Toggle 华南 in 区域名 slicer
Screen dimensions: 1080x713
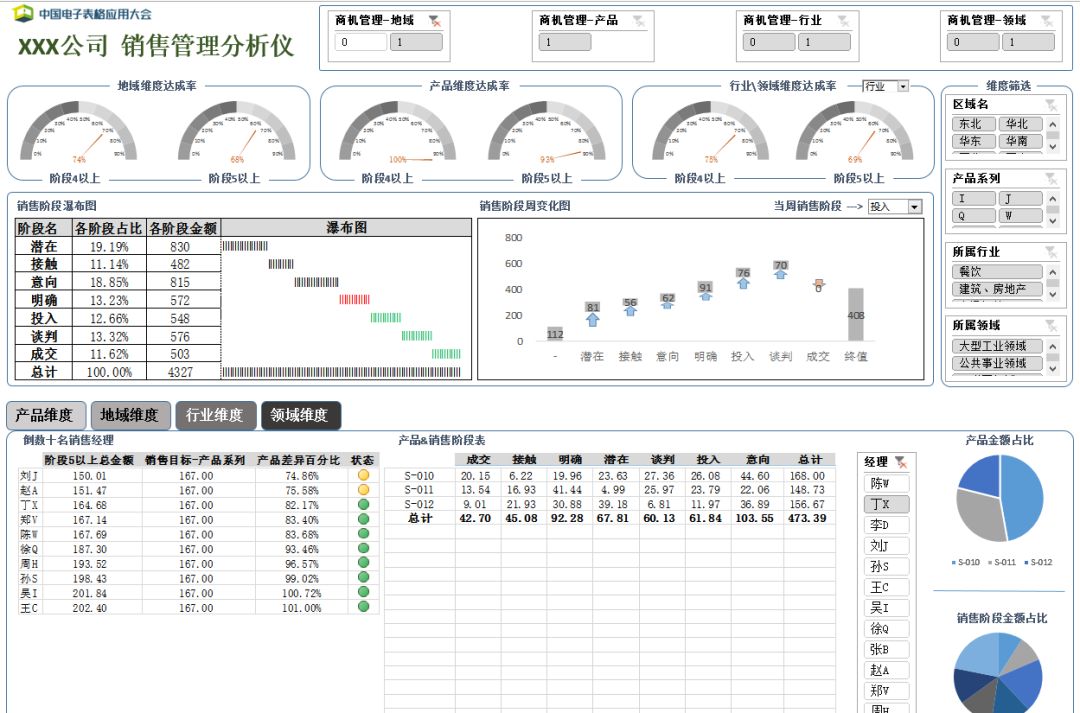1020,141
